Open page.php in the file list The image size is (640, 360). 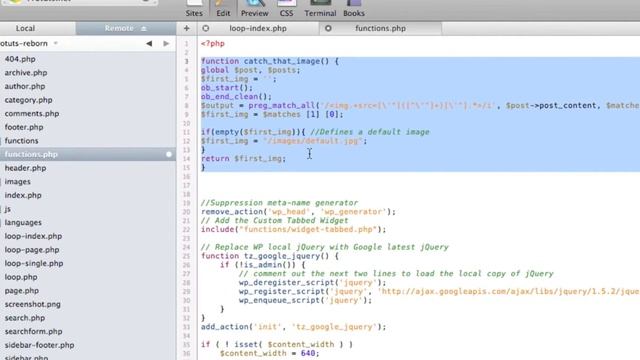coord(22,291)
